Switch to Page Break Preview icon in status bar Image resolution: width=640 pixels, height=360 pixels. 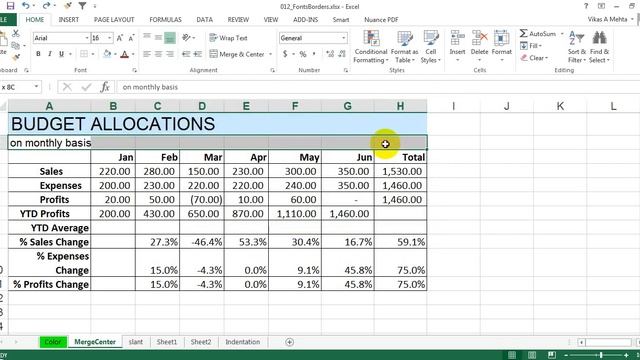[552, 355]
